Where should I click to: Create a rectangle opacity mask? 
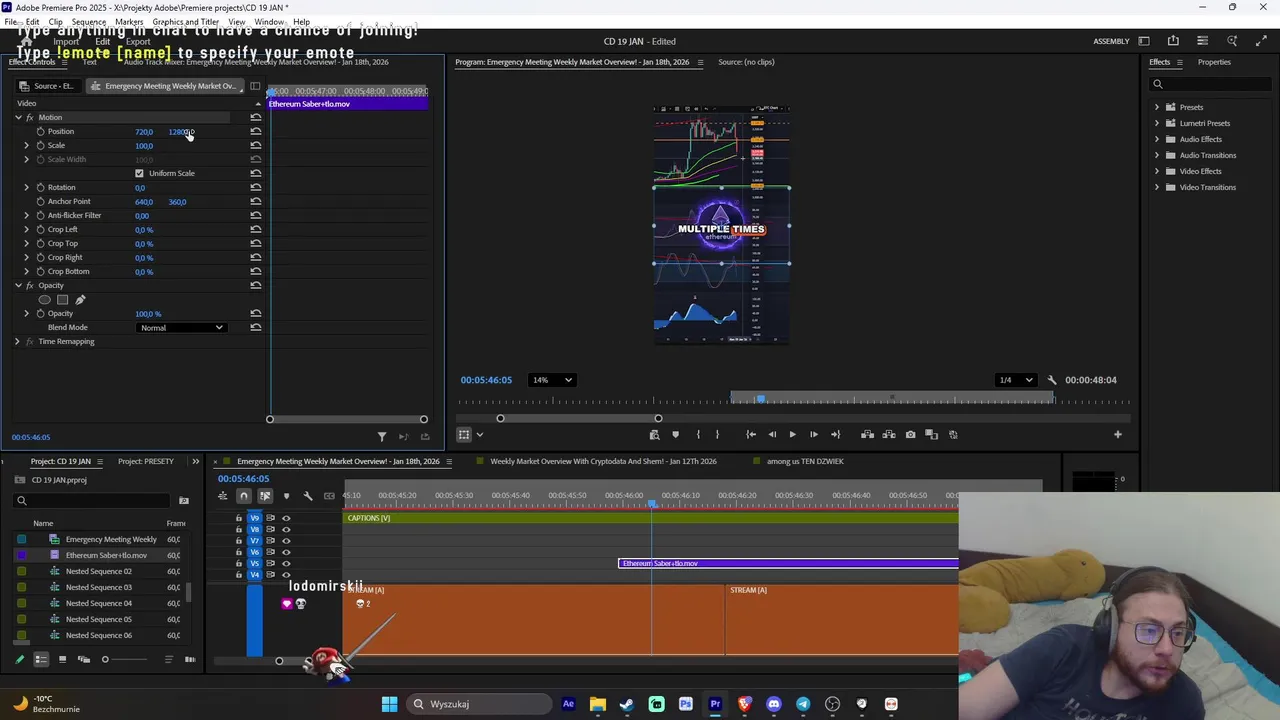tap(62, 300)
